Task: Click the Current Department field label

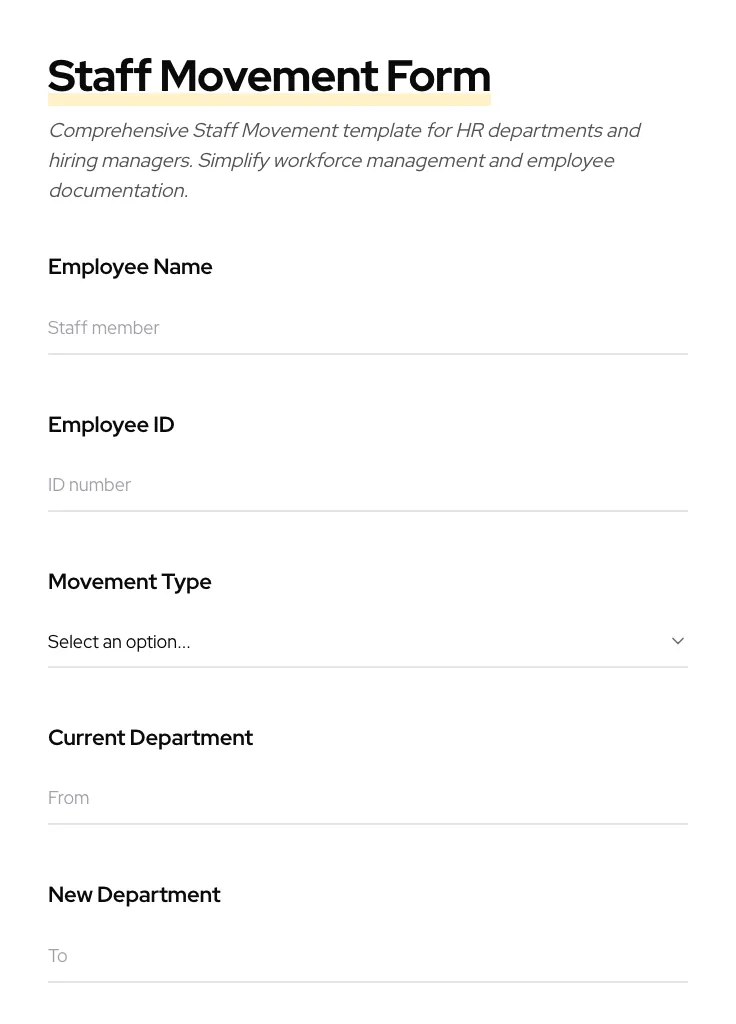Action: (150, 738)
